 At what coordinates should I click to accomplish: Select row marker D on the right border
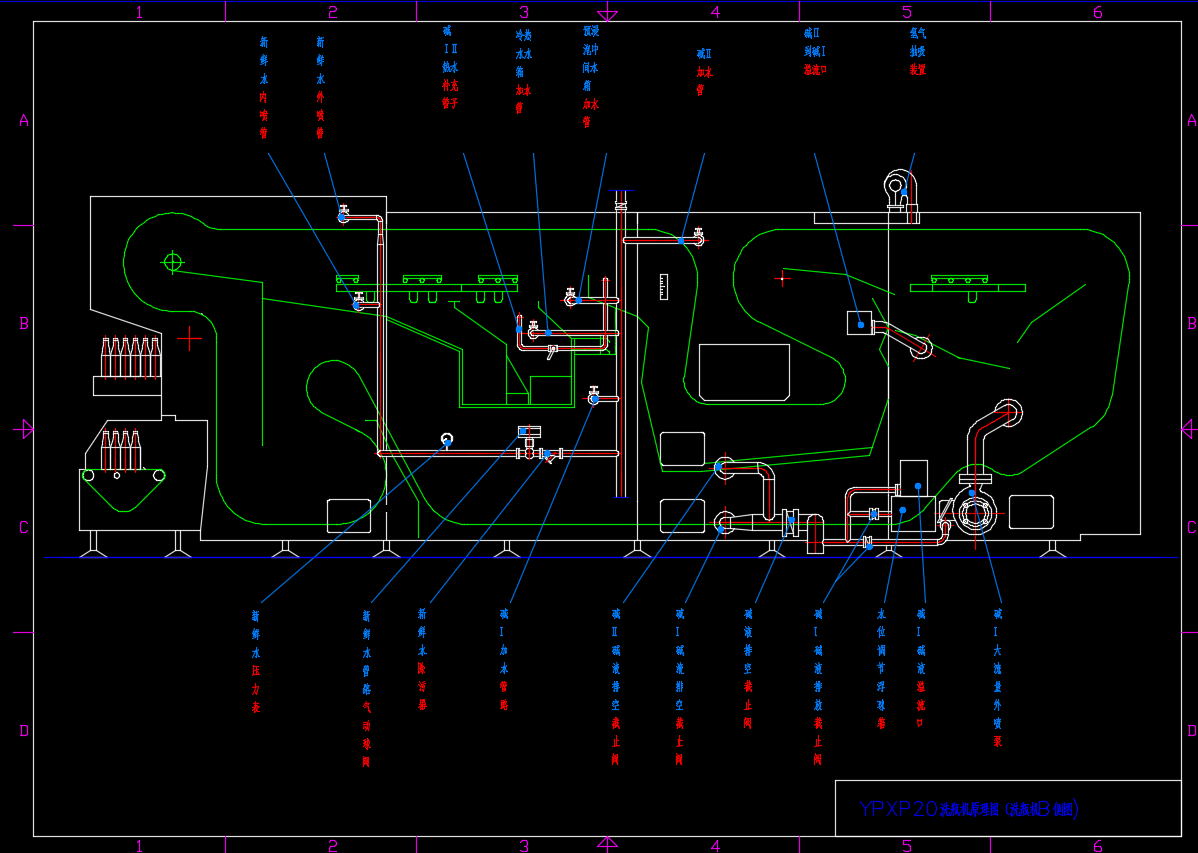click(x=1190, y=731)
